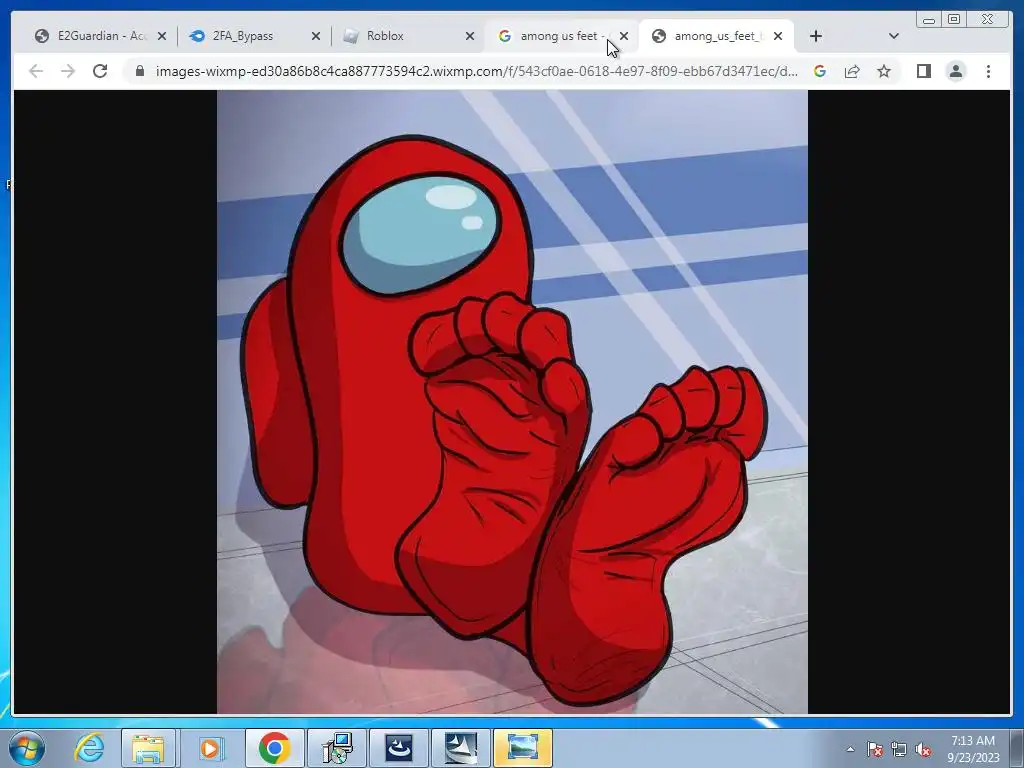1024x768 pixels.
Task: Open the dark blue arrow app on taskbar
Action: click(x=399, y=748)
